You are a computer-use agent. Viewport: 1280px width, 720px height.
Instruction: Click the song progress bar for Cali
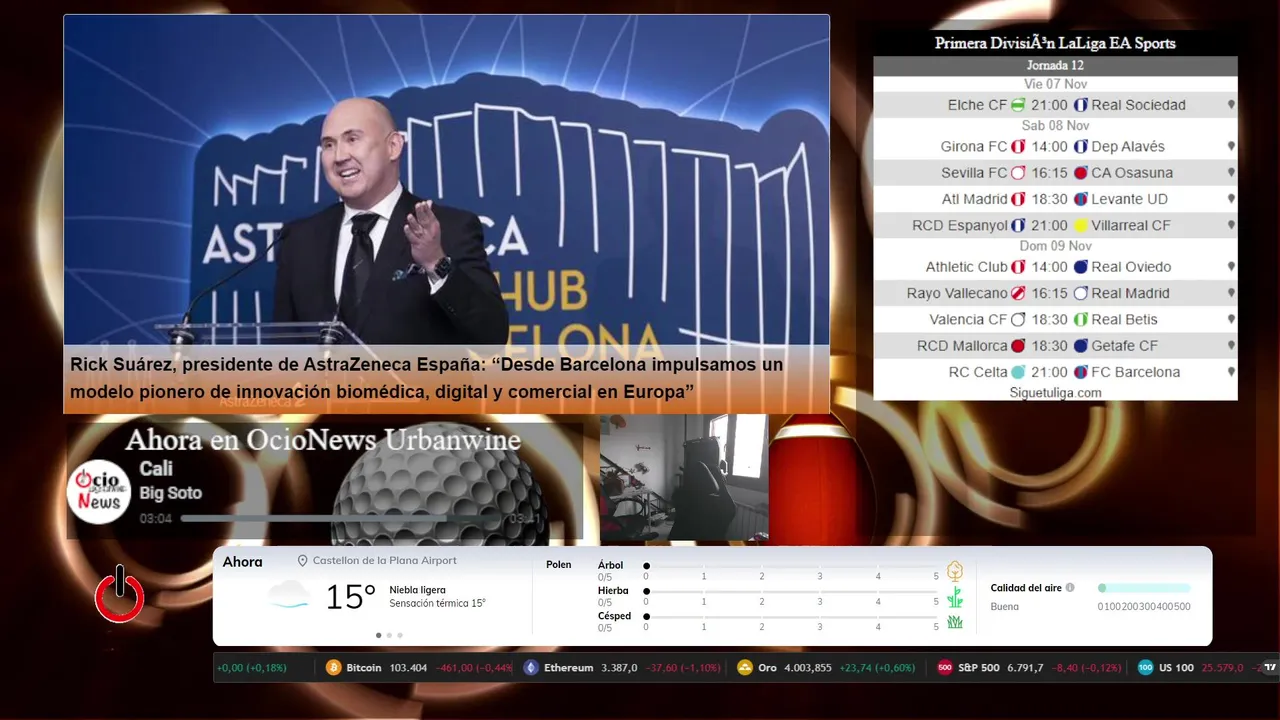pos(342,519)
